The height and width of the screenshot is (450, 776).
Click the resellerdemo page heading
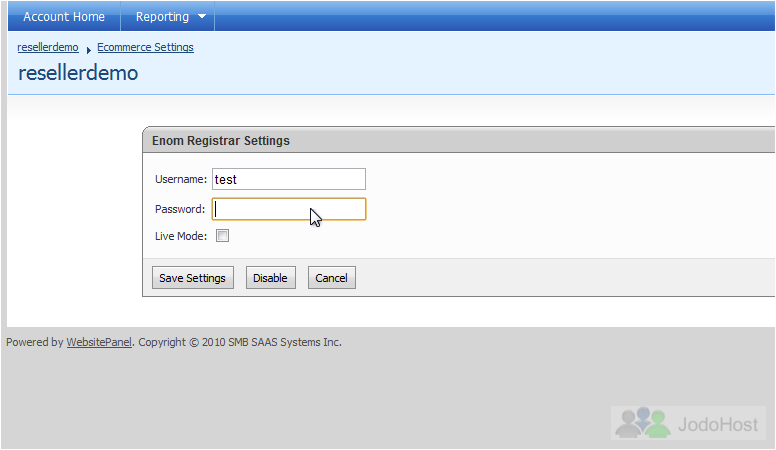pyautogui.click(x=78, y=73)
